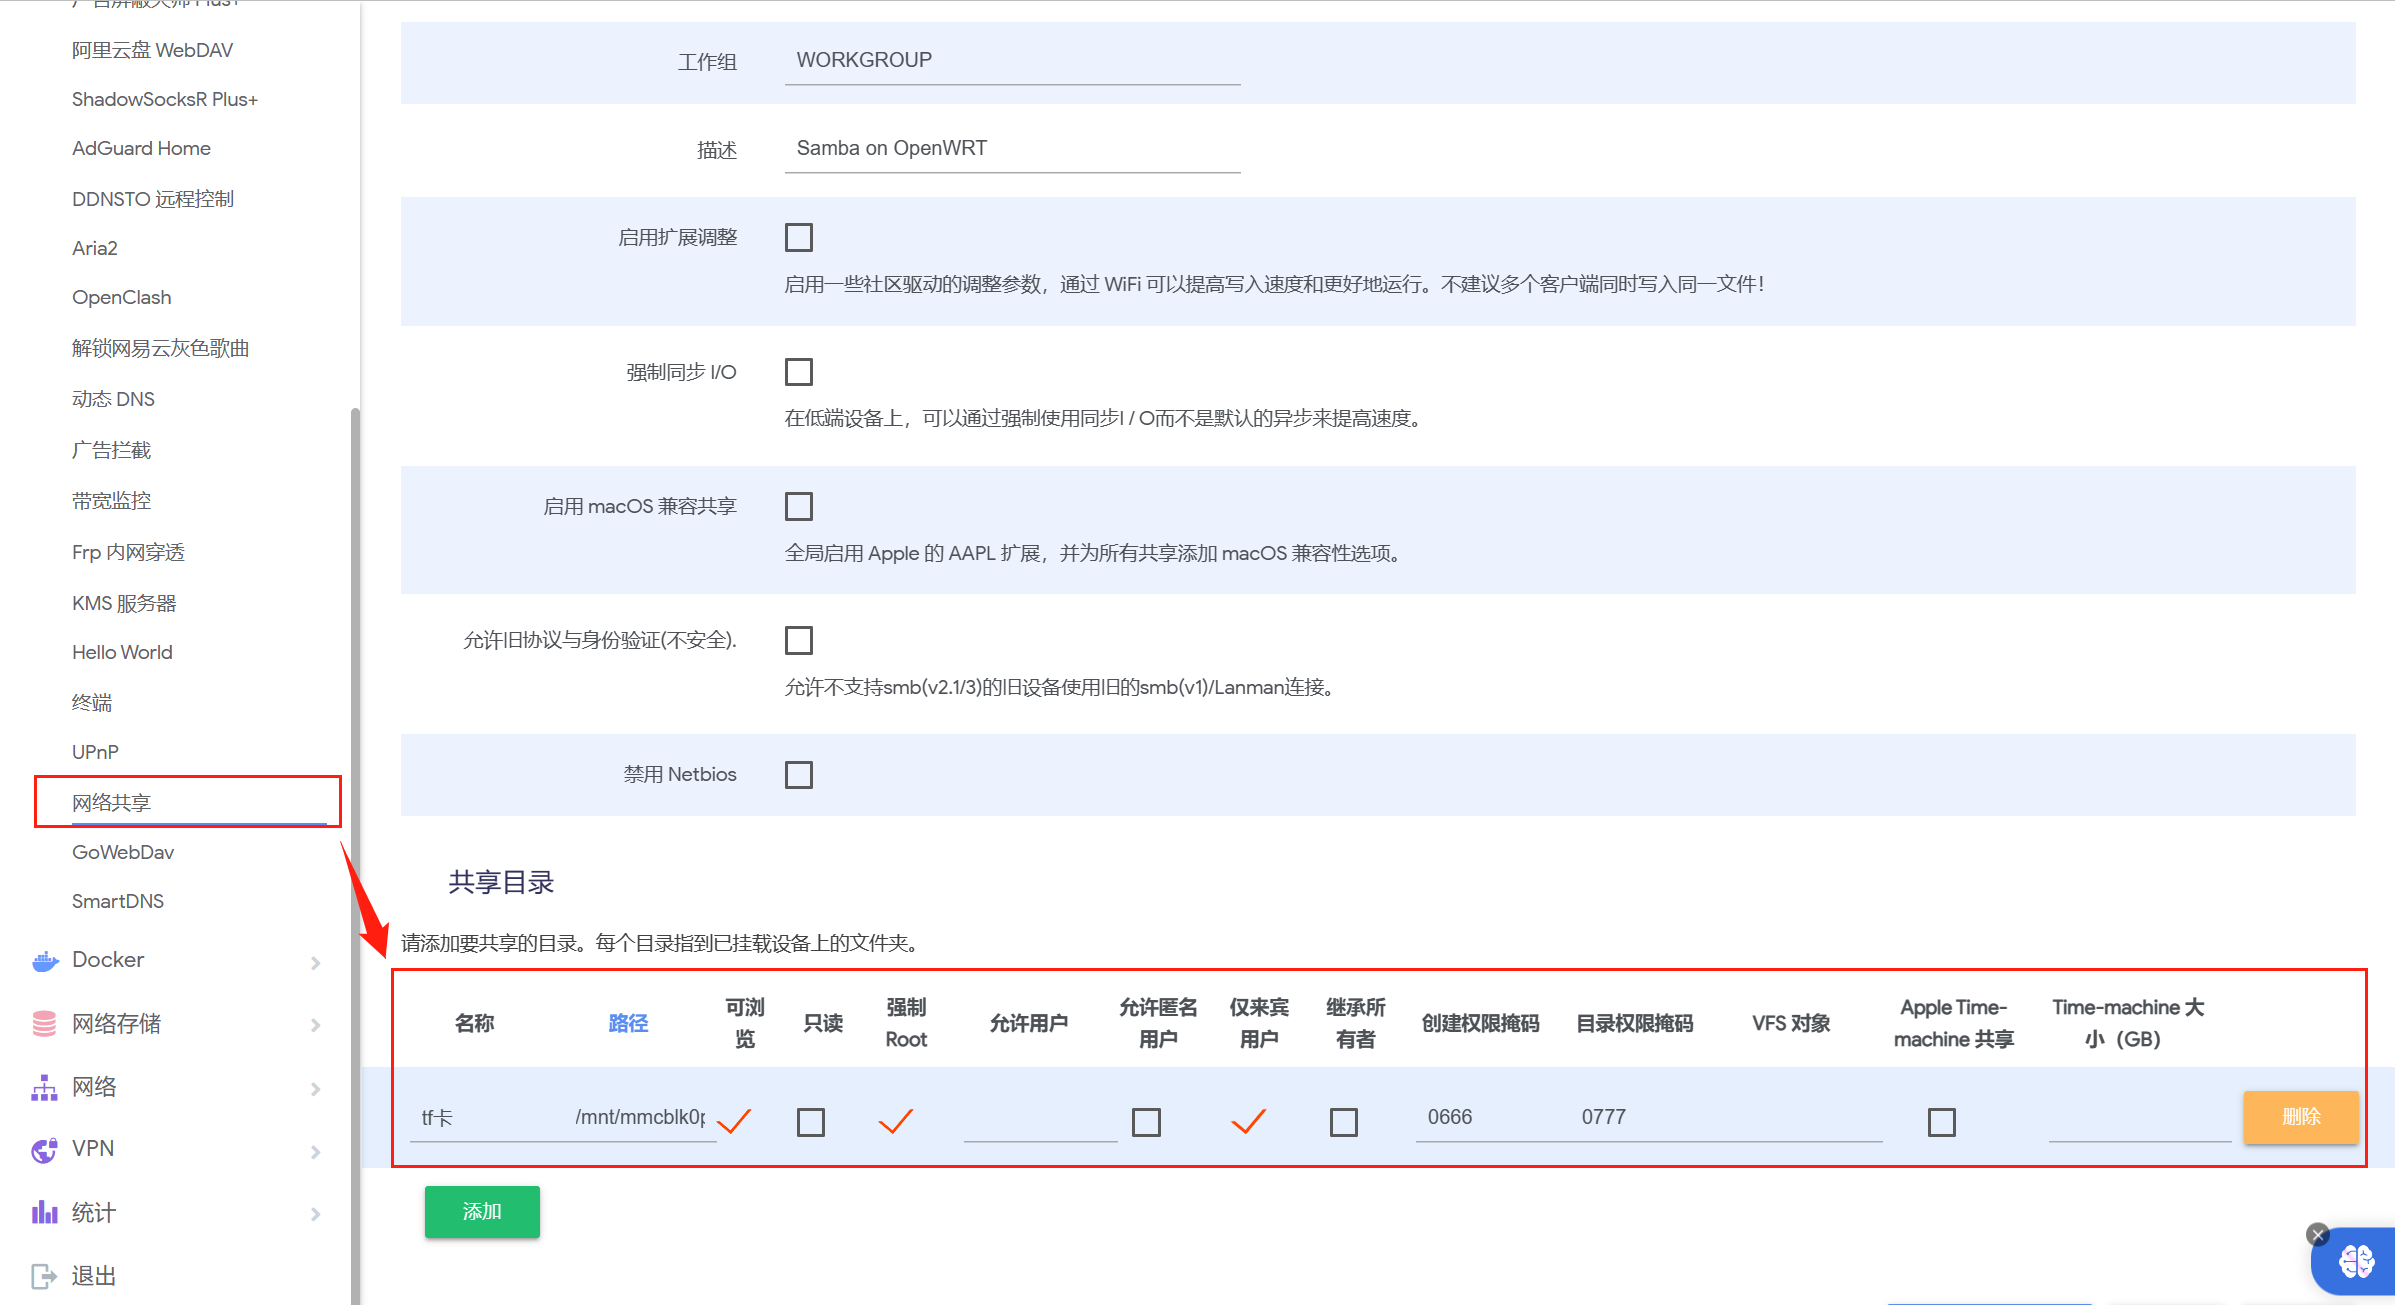Click the green 添加 add button

(482, 1212)
